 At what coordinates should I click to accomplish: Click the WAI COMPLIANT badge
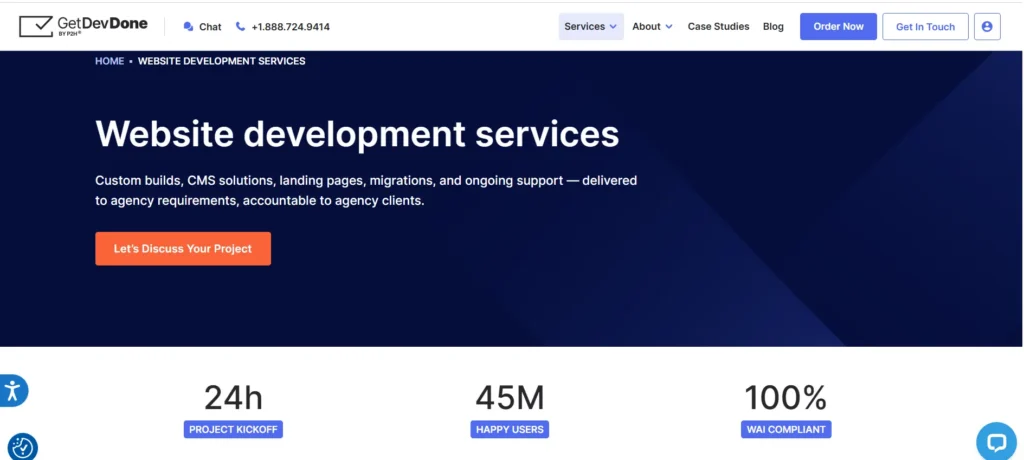(786, 429)
